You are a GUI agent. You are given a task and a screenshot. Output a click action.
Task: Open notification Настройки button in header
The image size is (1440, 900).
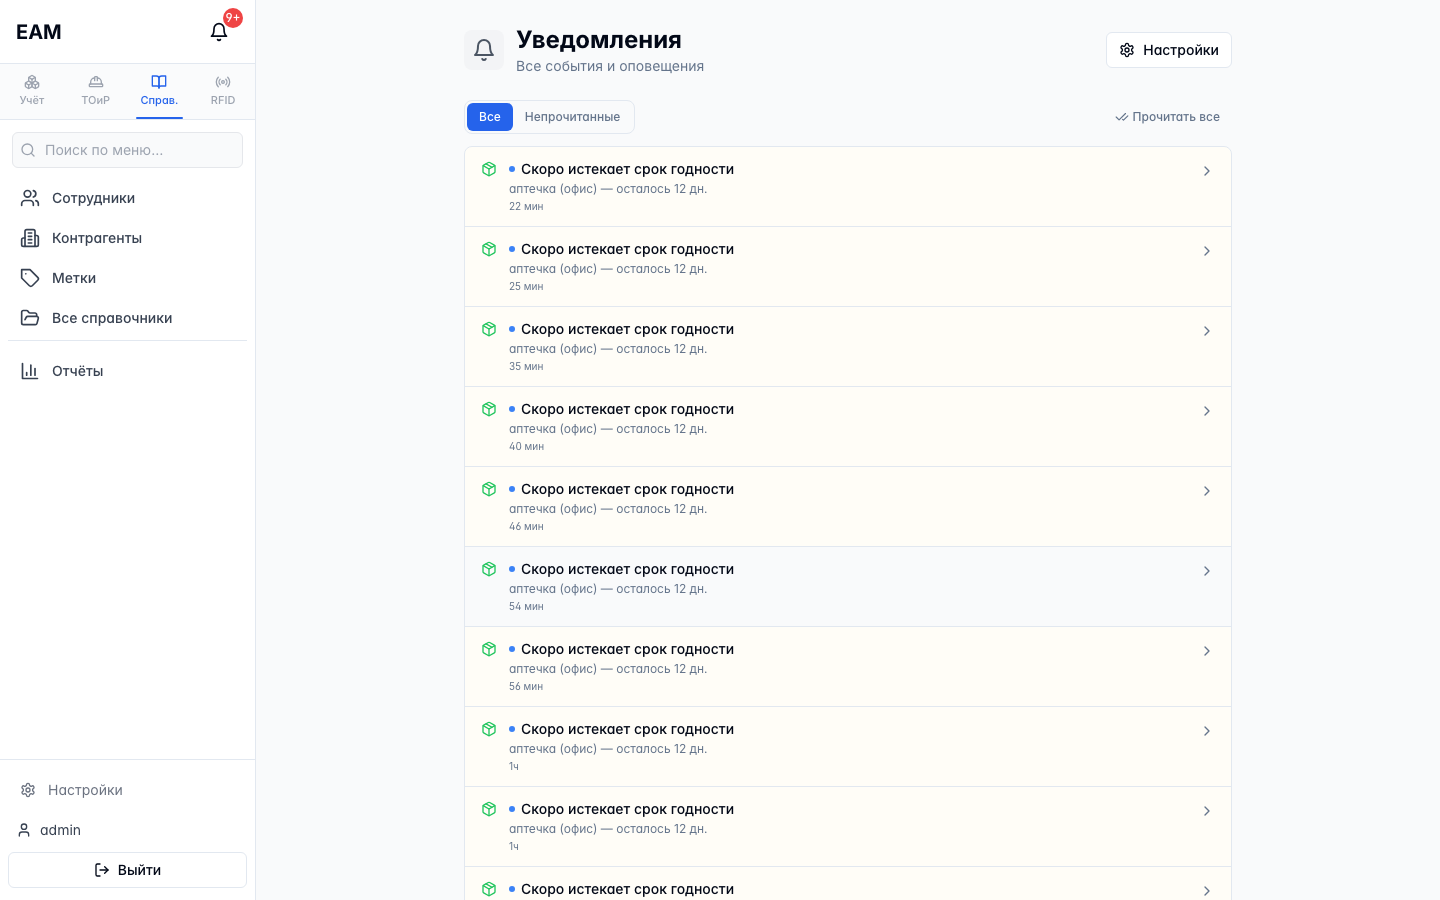(1168, 50)
